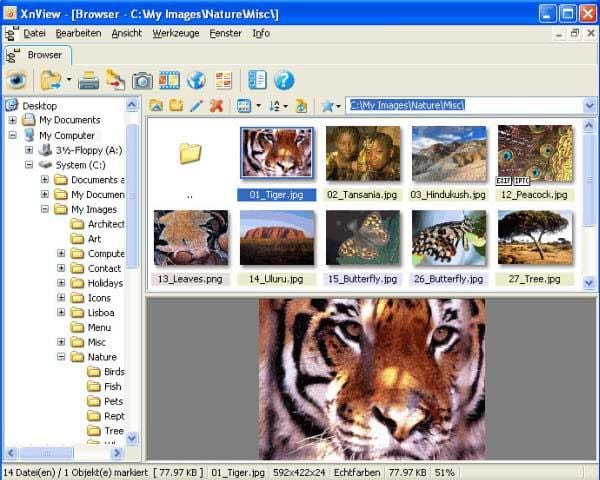Open the Werkzeuge menu
600x480 pixels.
tap(176, 34)
